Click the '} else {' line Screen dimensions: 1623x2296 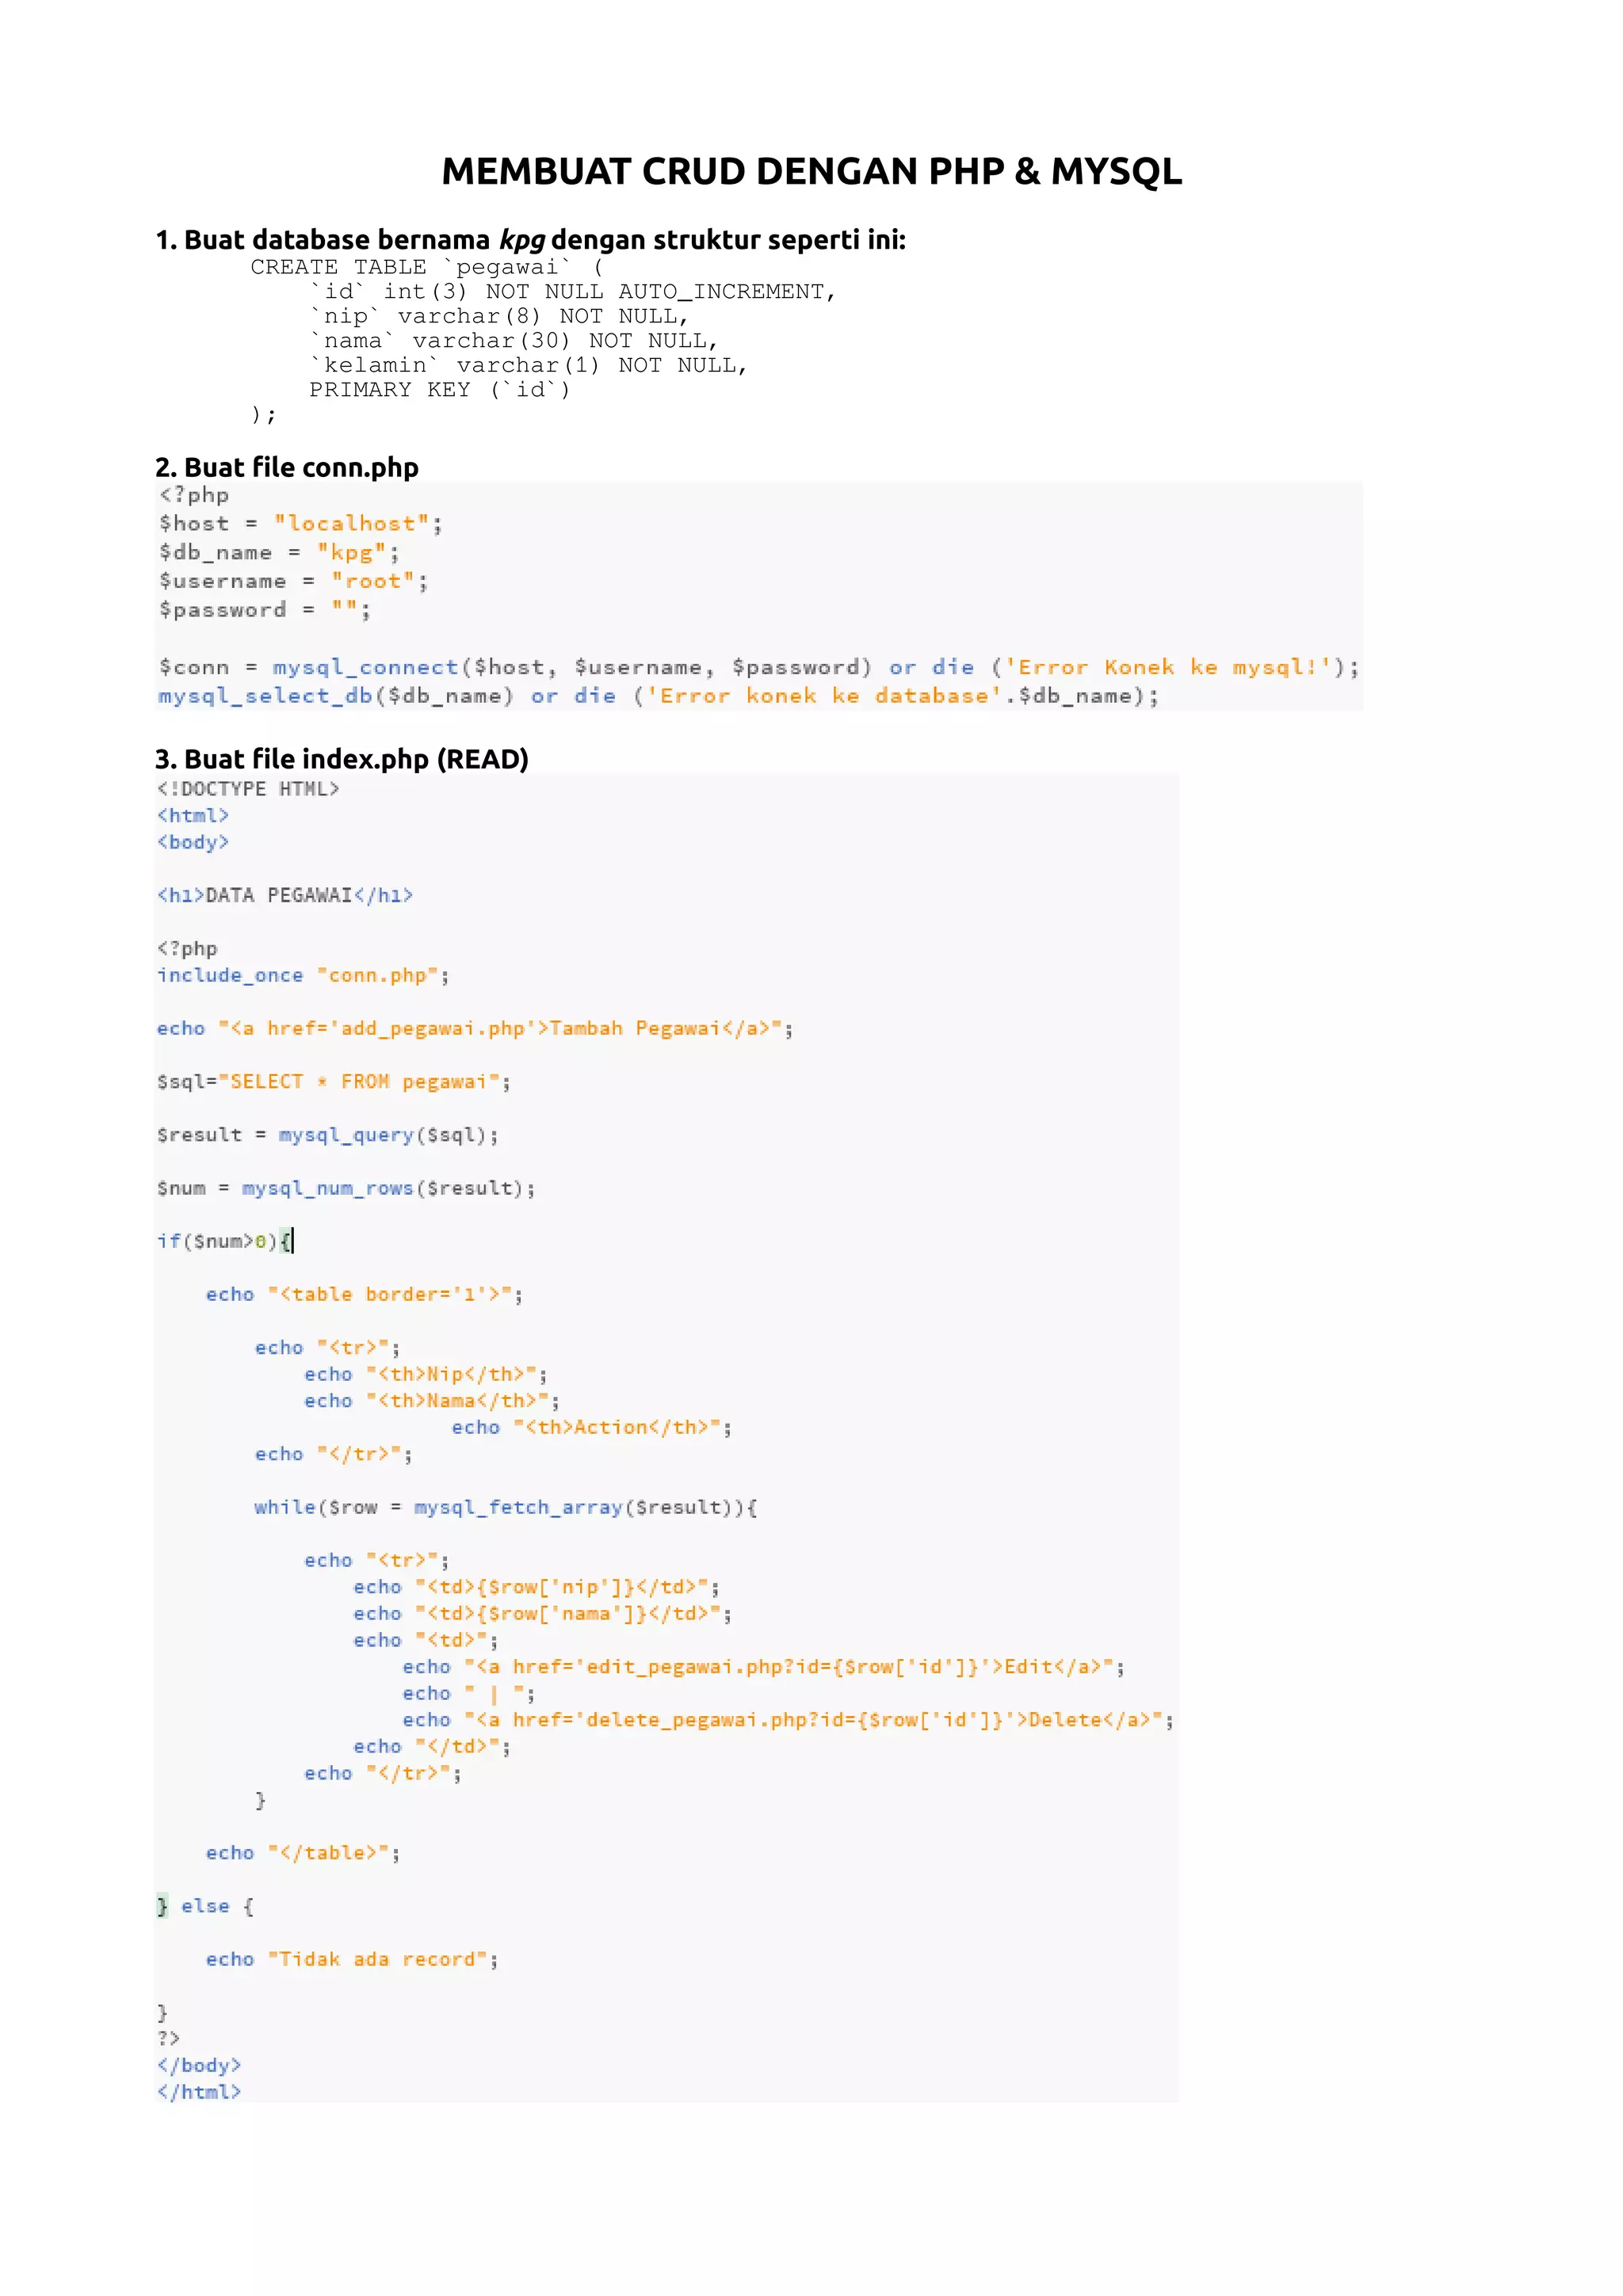click(206, 1906)
